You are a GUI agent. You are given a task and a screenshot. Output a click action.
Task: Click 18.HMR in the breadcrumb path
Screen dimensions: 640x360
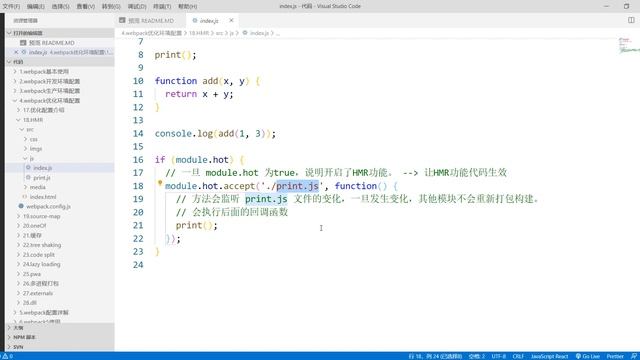(x=199, y=33)
